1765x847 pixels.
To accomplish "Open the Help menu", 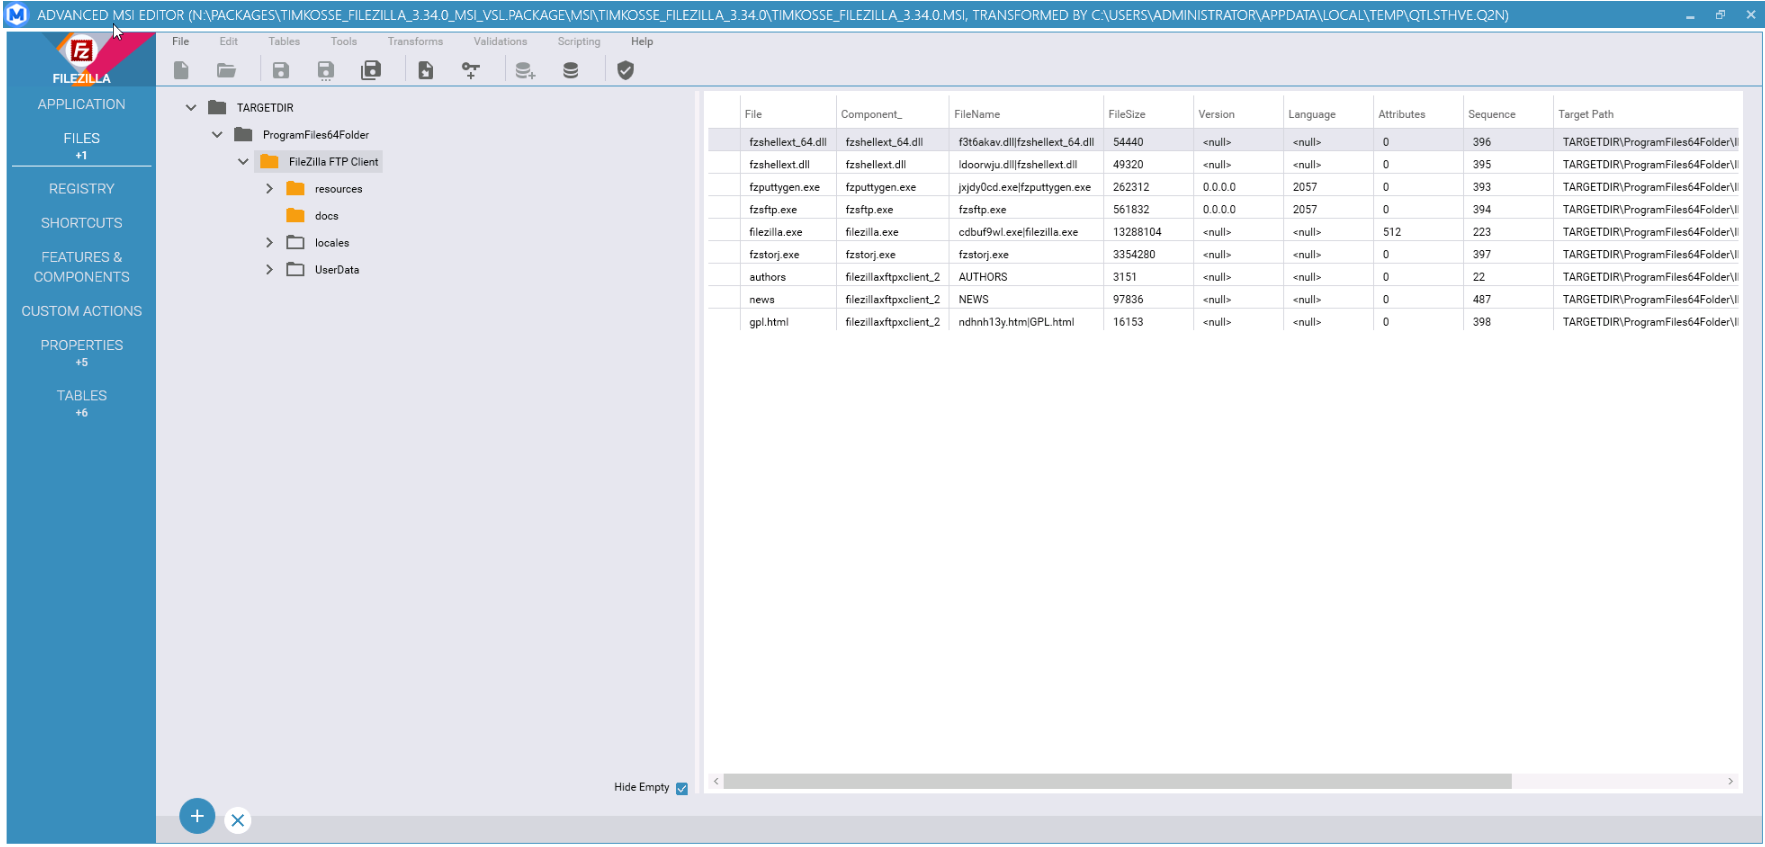I will click(x=642, y=42).
